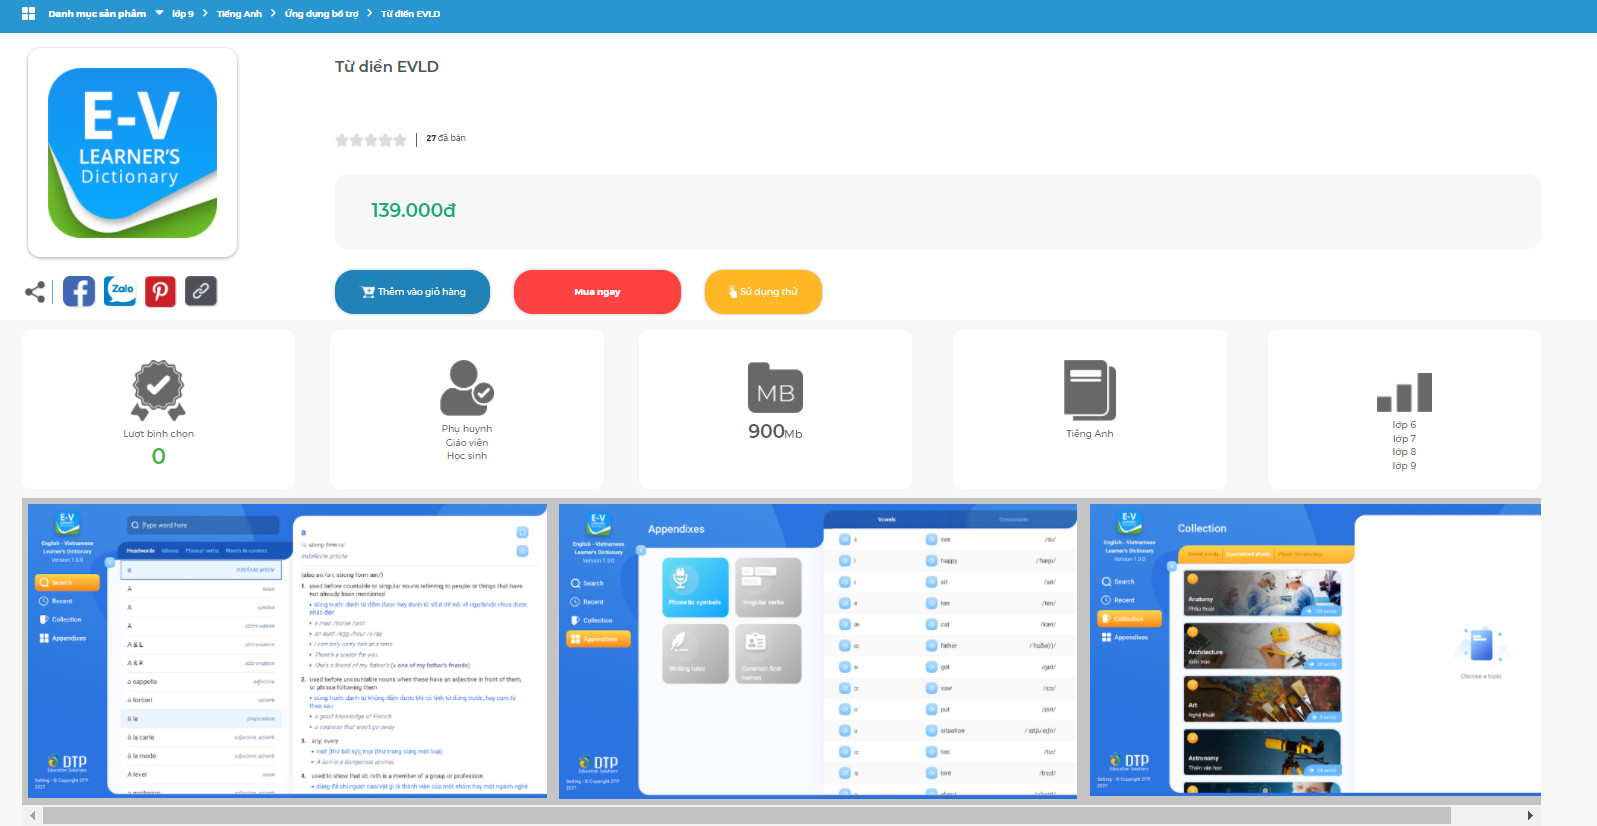Click Phụ huynh text
Viewport: 1597px width, 826px height.
click(467, 429)
